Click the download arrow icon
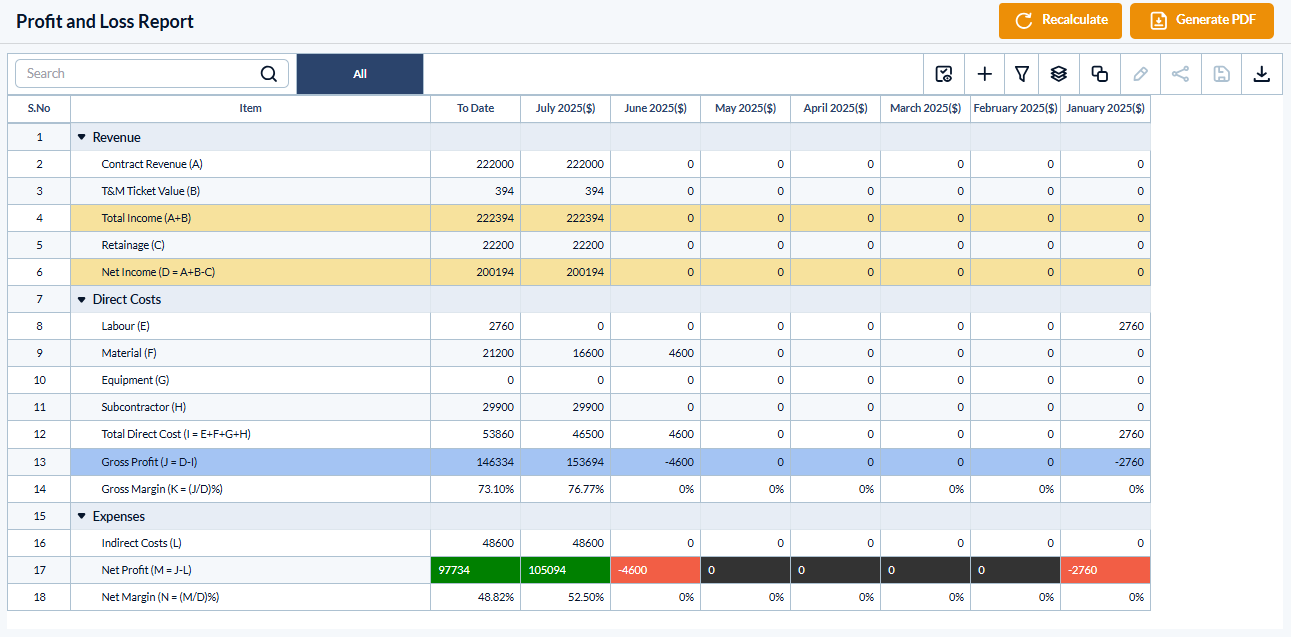The image size is (1291, 637). point(1261,74)
